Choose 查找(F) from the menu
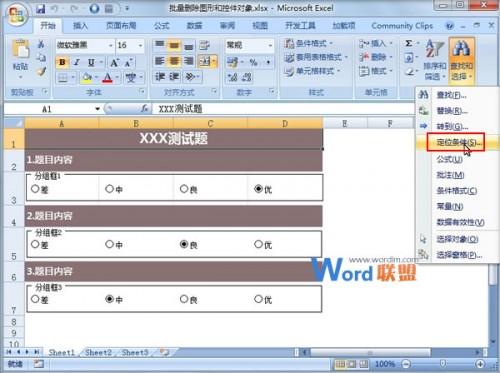This screenshot has height=373, width=500. [458, 95]
